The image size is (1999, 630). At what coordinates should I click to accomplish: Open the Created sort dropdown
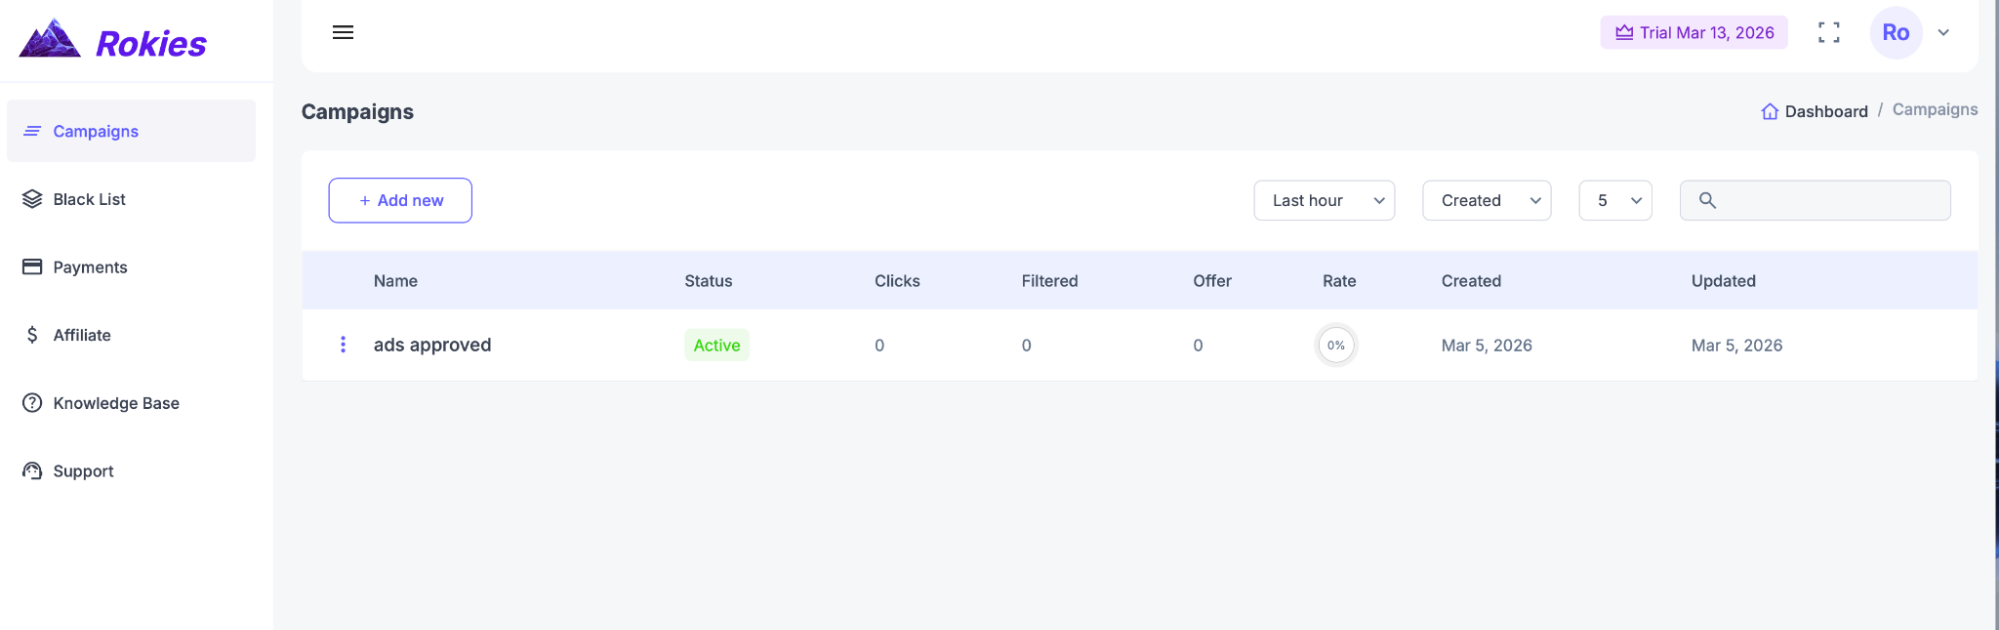coord(1486,201)
